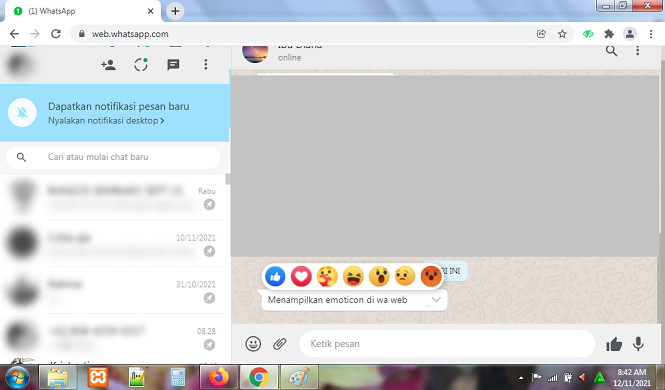This screenshot has height=390, width=665.
Task: React with red heart emoji
Action: (x=301, y=277)
